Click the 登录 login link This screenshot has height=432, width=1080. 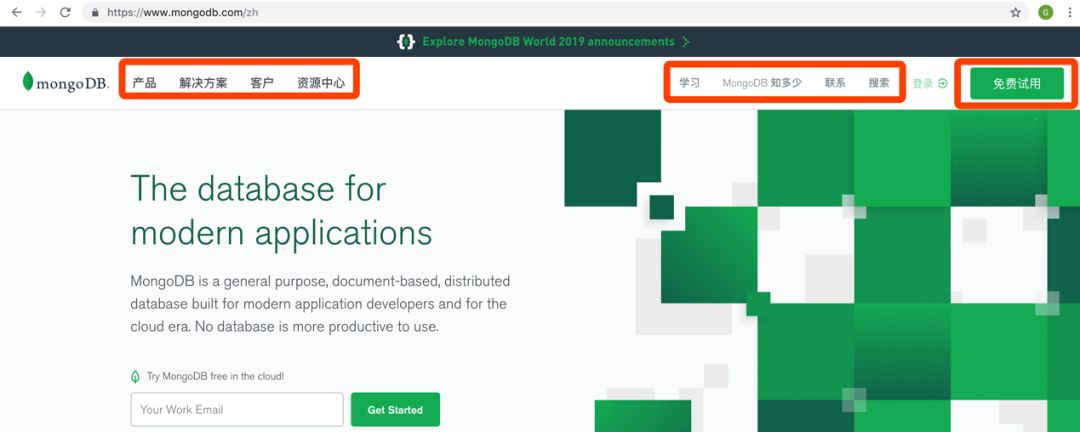923,83
